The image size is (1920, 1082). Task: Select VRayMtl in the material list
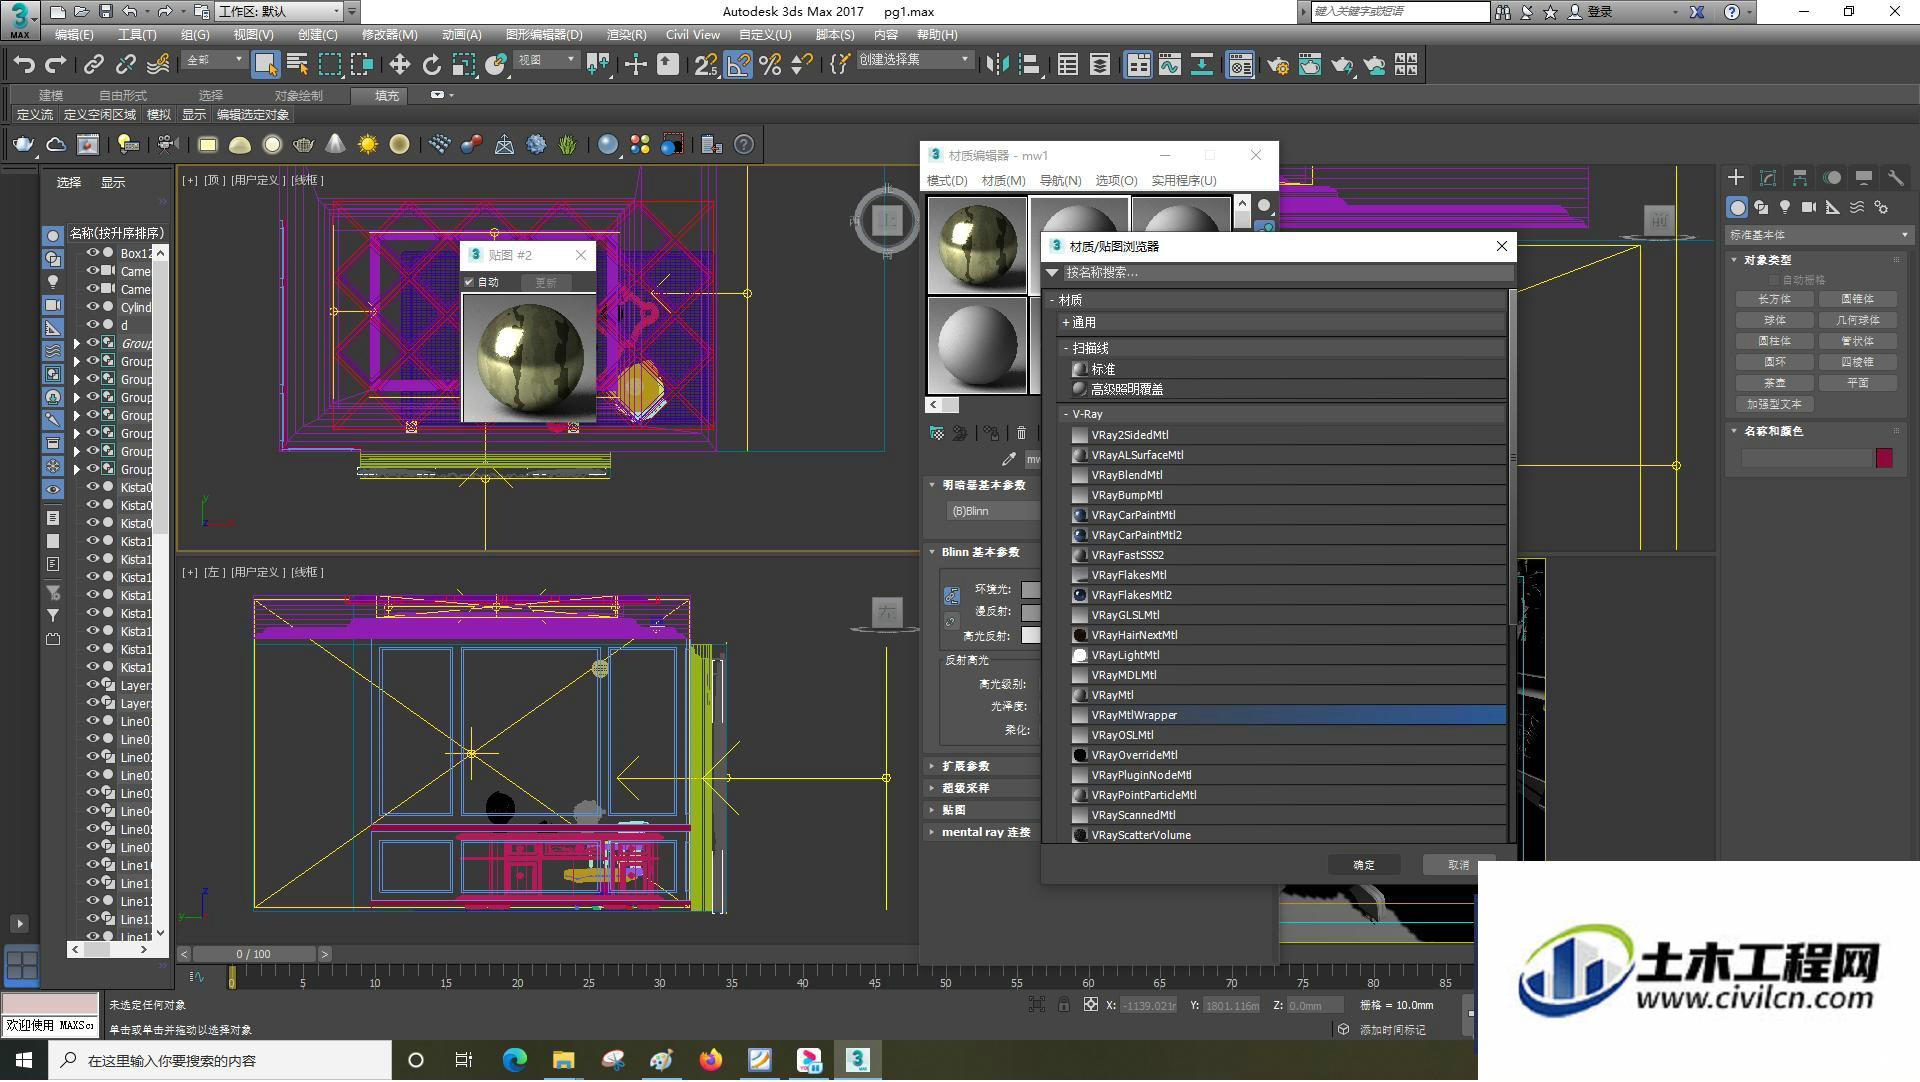point(1288,695)
